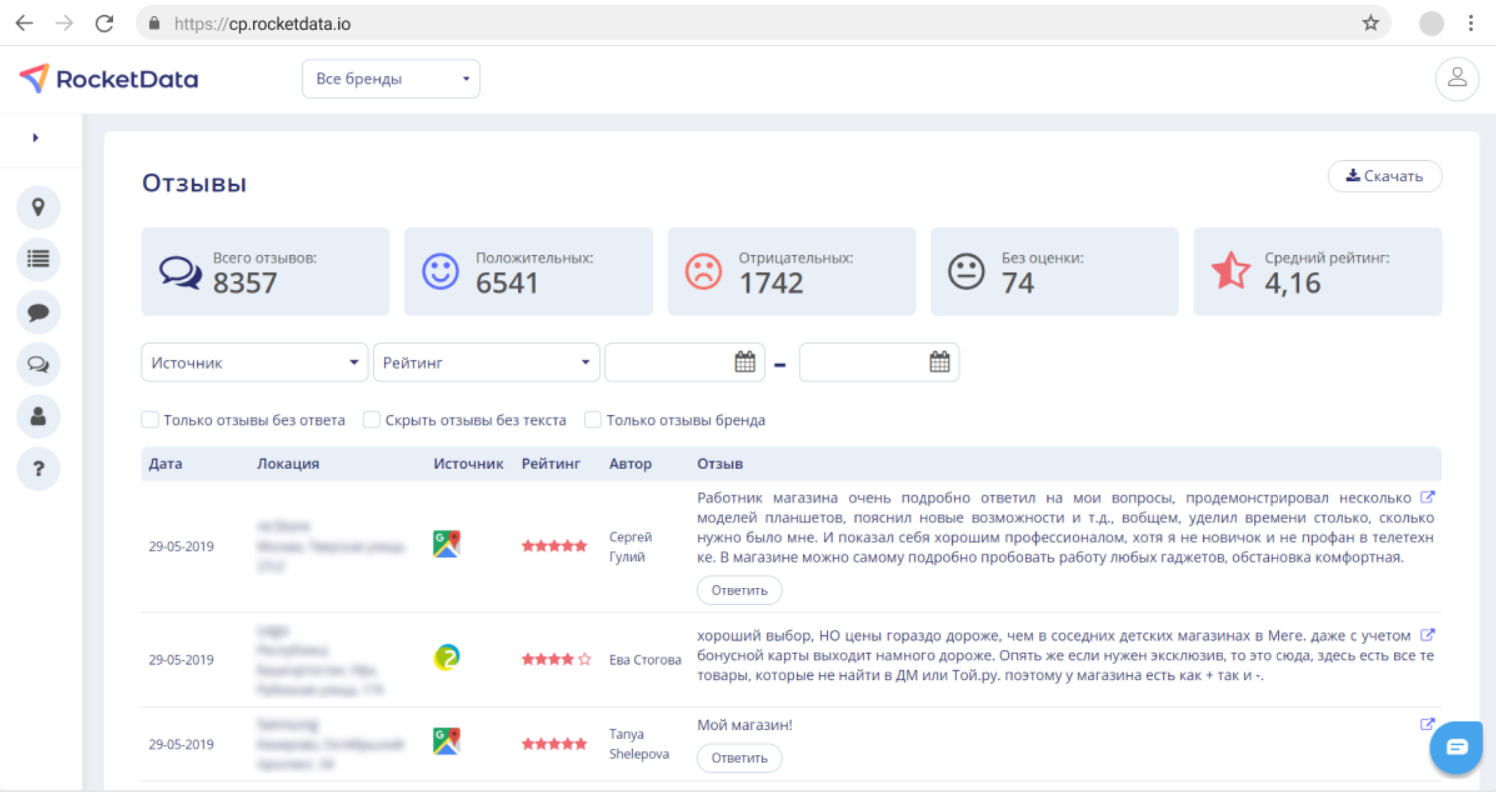This screenshot has height=792, width=1496.
Task: Enable 'Только отзывы бренда'
Action: (592, 420)
